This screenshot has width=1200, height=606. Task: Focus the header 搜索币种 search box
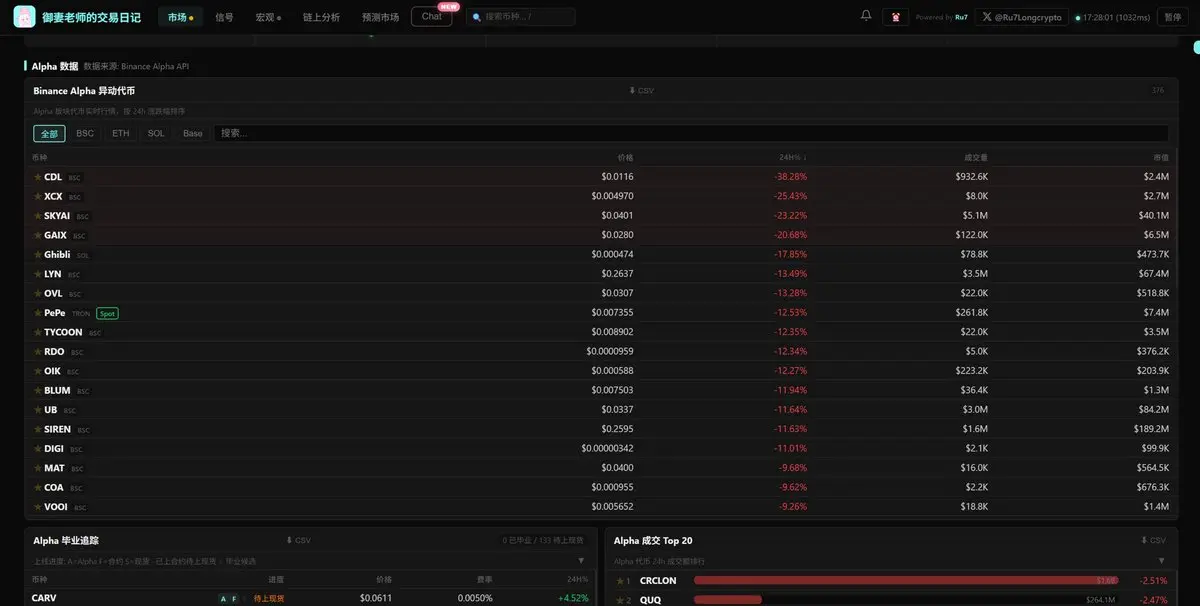tap(520, 17)
